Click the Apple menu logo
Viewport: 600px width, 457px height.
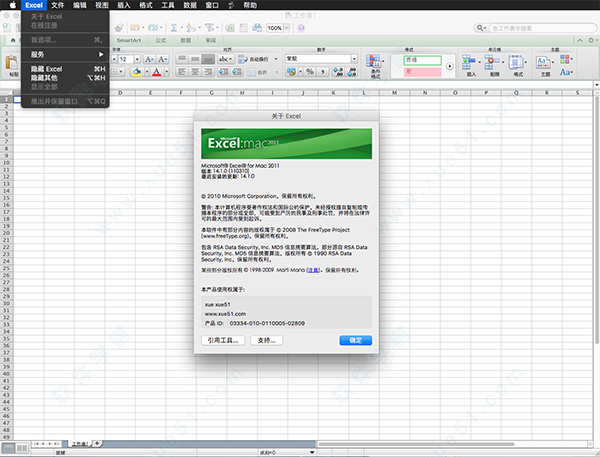pos(13,5)
